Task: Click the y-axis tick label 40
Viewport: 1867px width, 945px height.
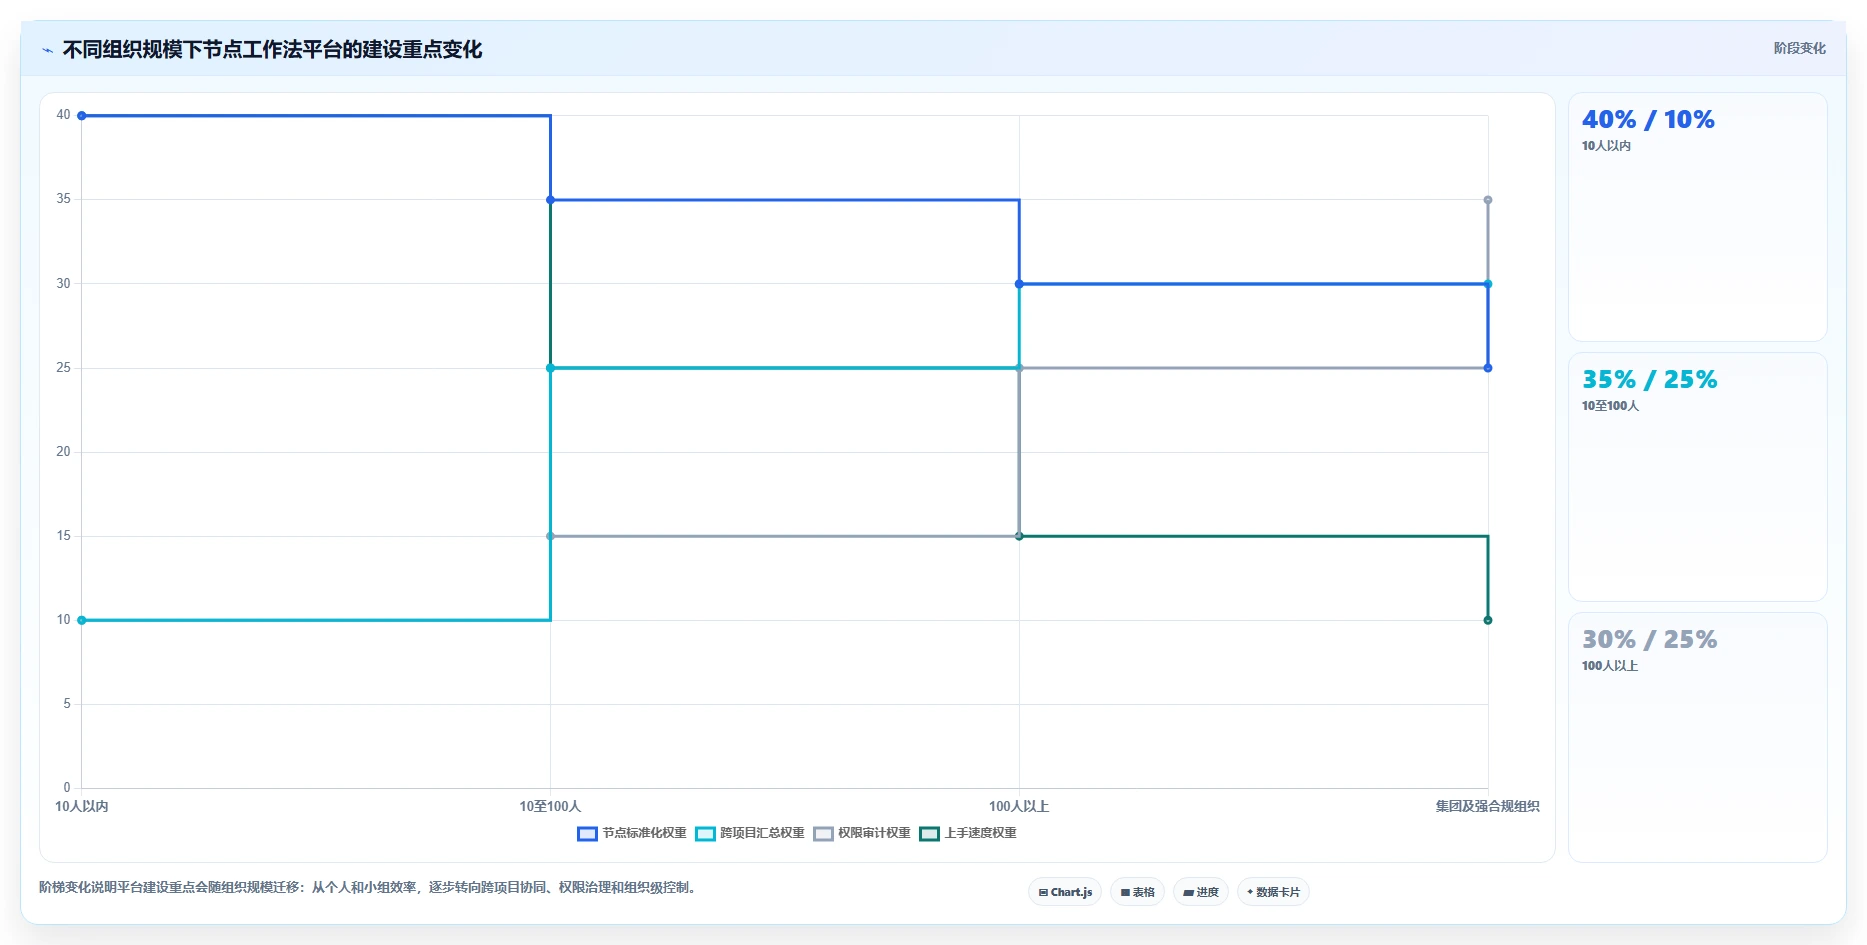Action: pos(63,115)
